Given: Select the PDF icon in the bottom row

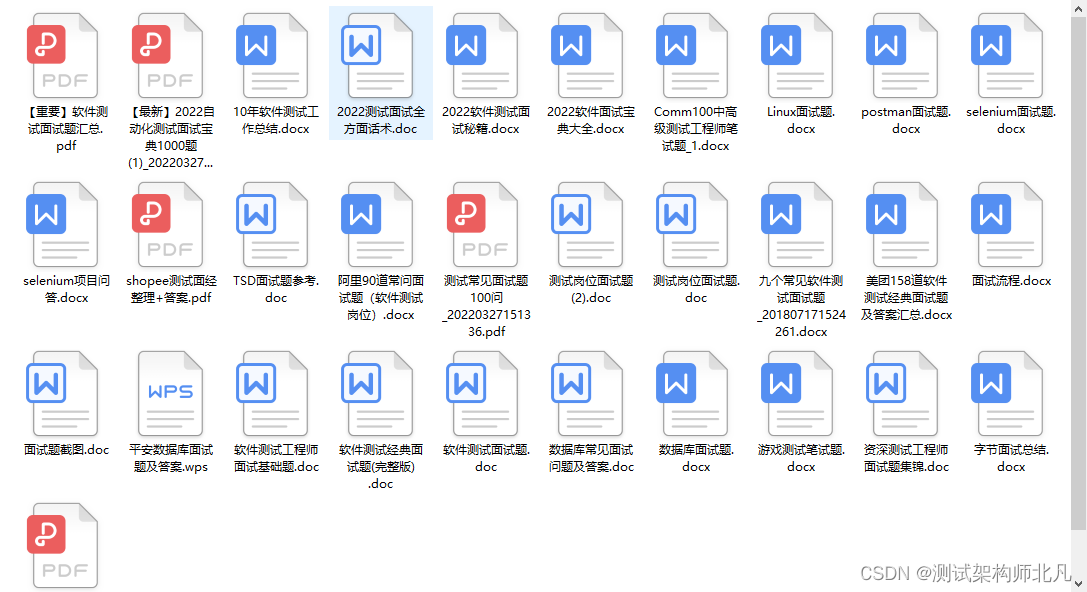Looking at the screenshot, I should coord(63,546).
